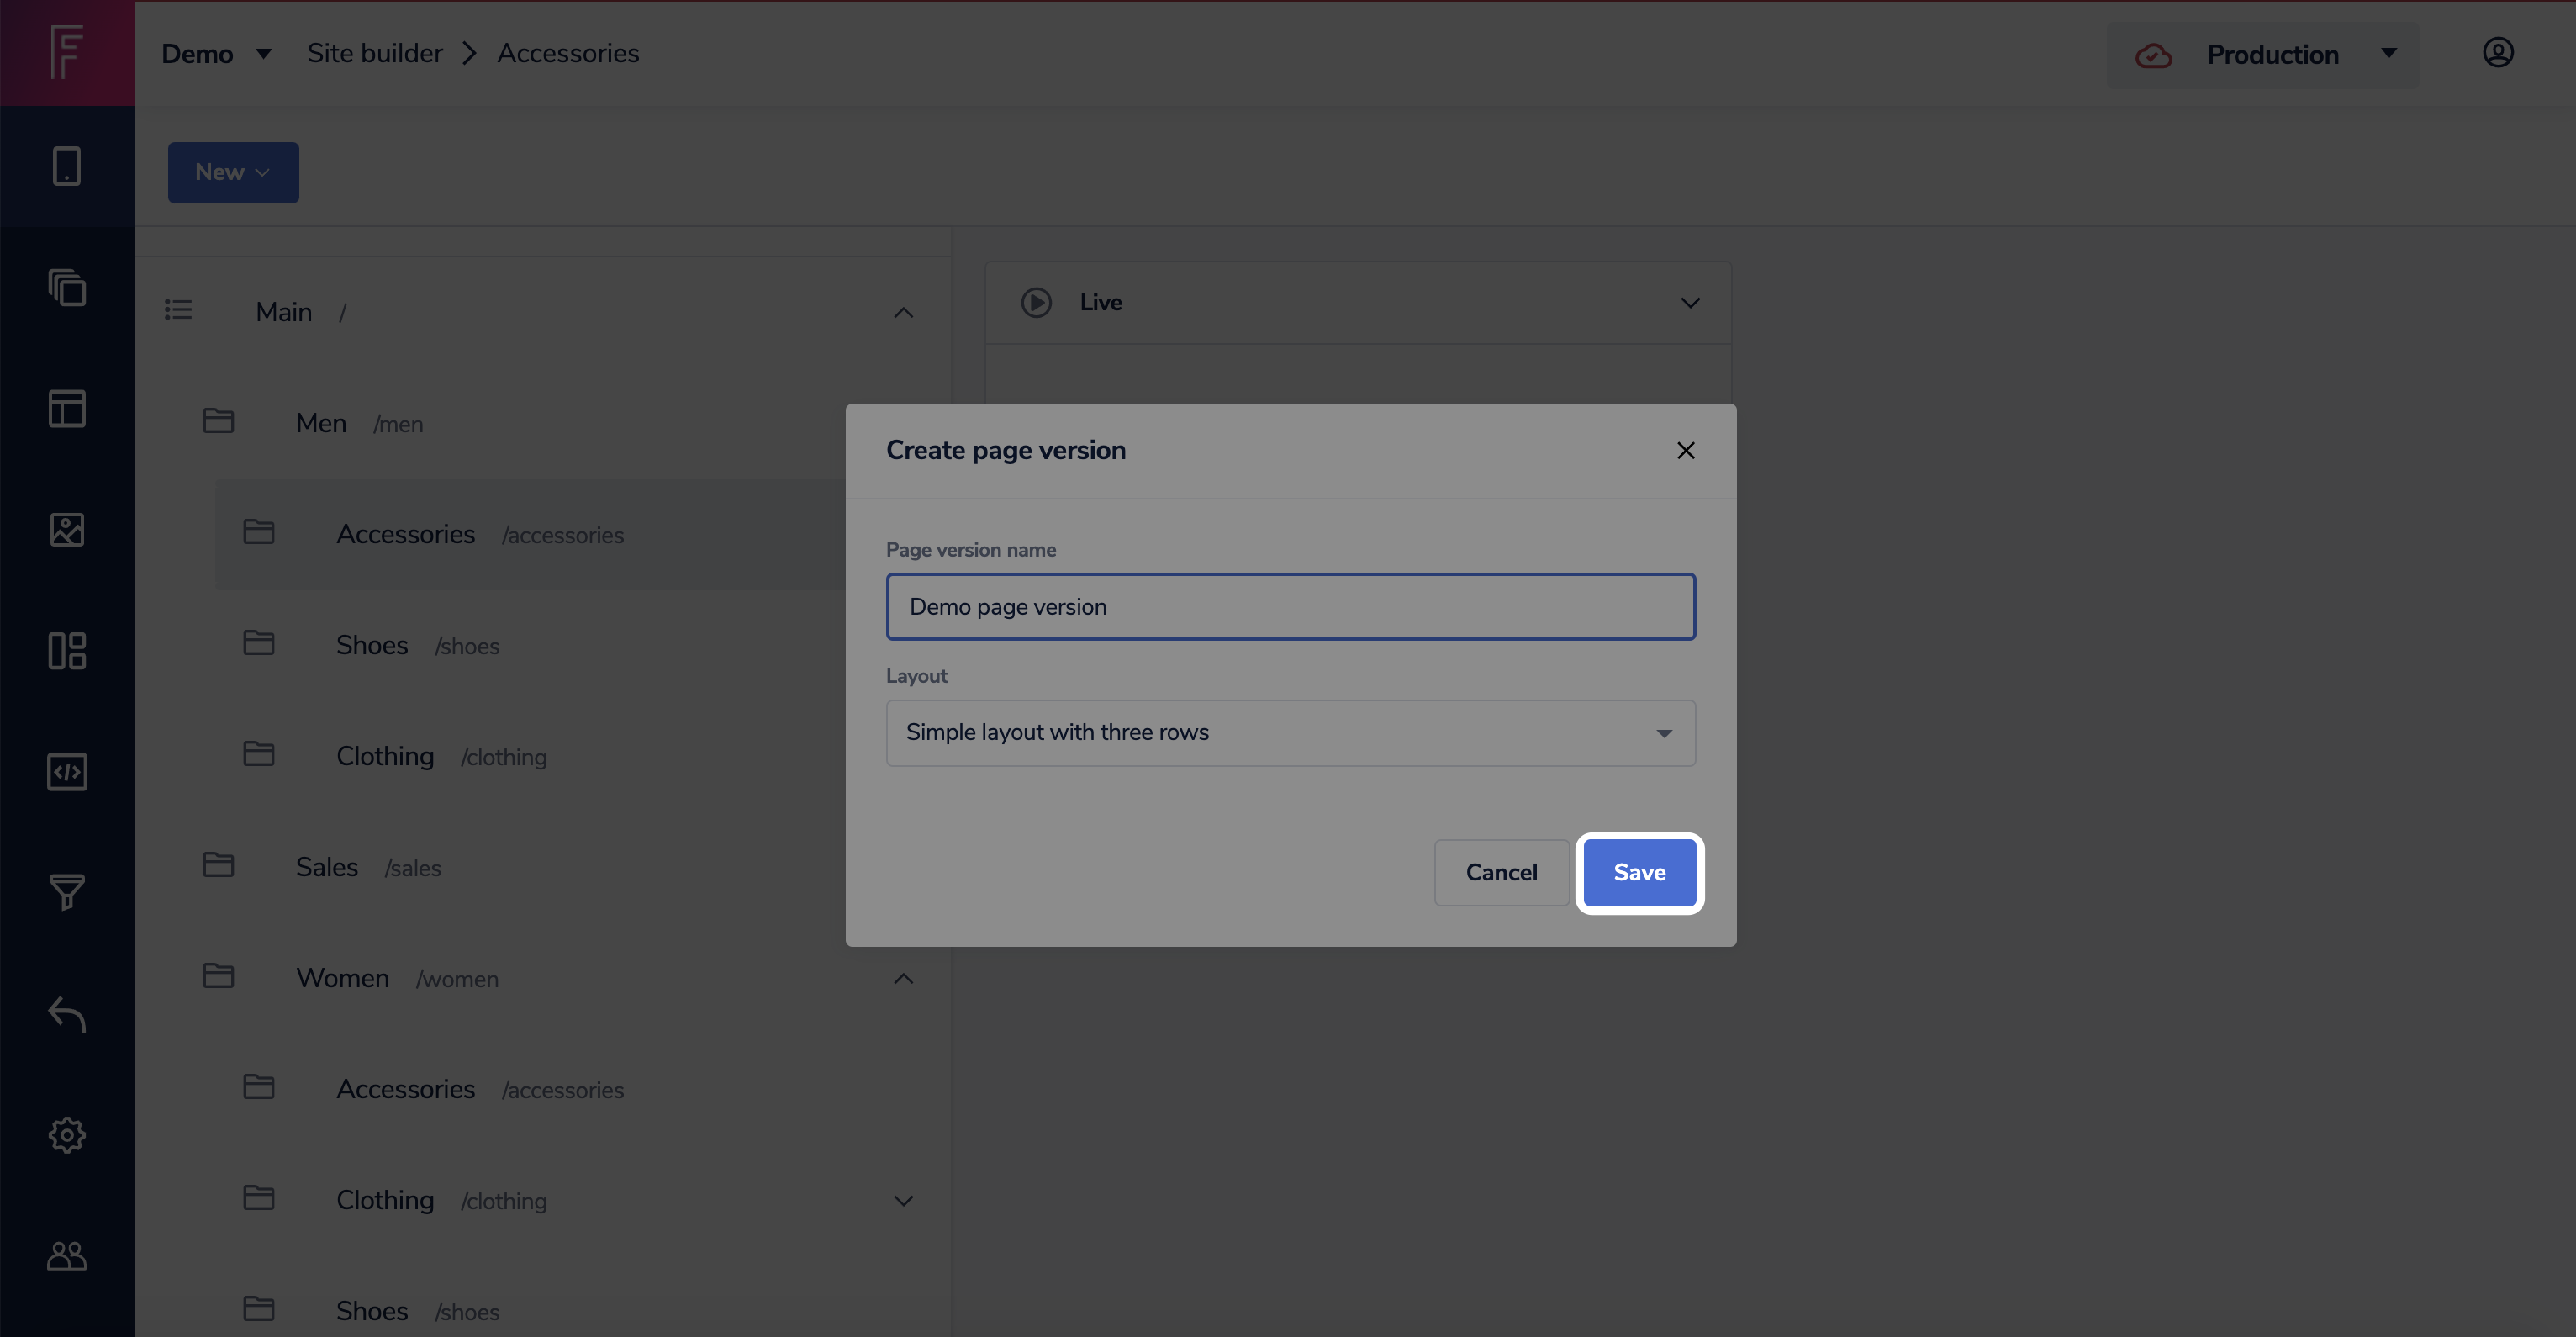Select Shoes under Women
Screen dimensions: 2576x1337
point(417,1311)
